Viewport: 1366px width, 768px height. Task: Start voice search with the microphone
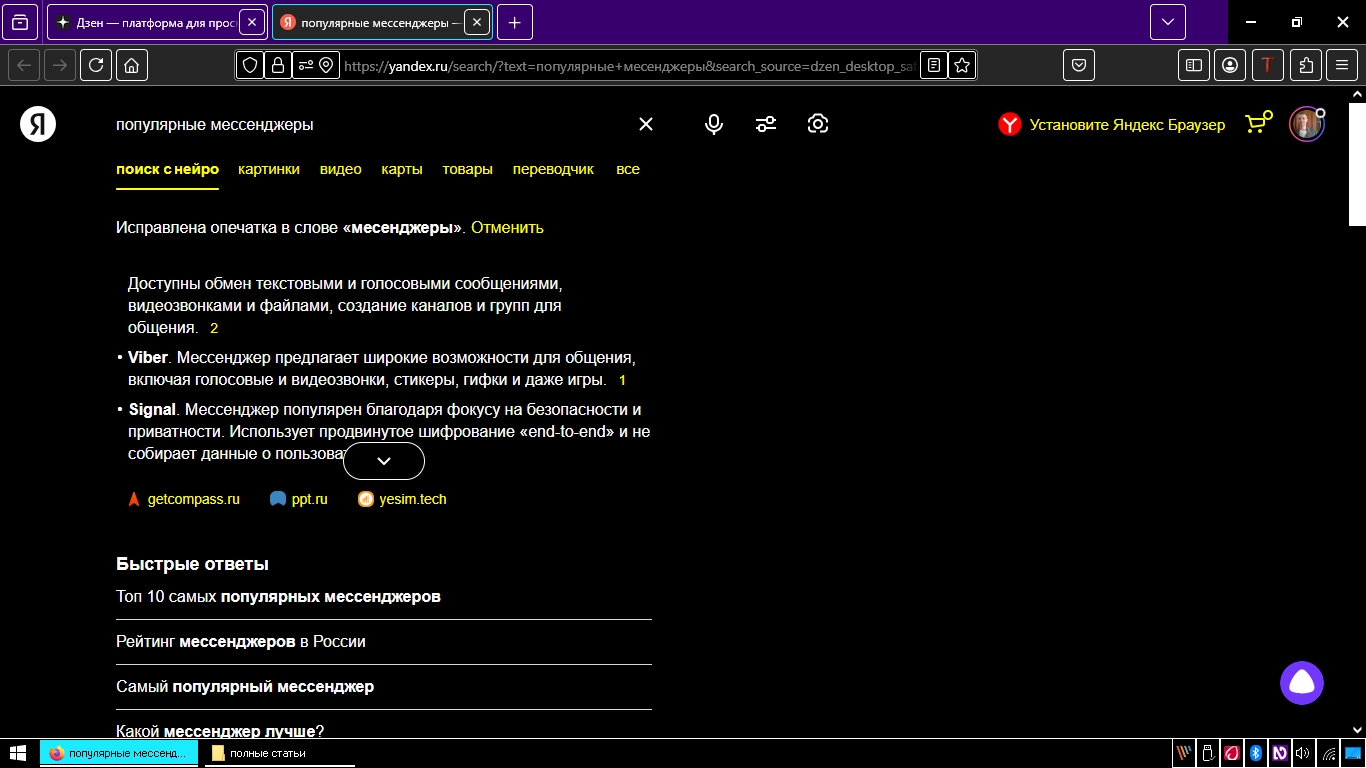[x=714, y=124]
